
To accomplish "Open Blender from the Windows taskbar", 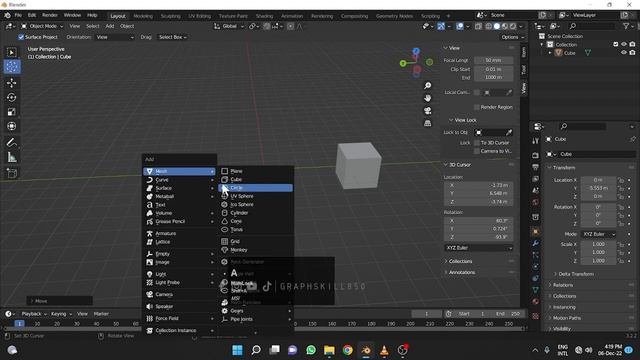I will (366, 350).
